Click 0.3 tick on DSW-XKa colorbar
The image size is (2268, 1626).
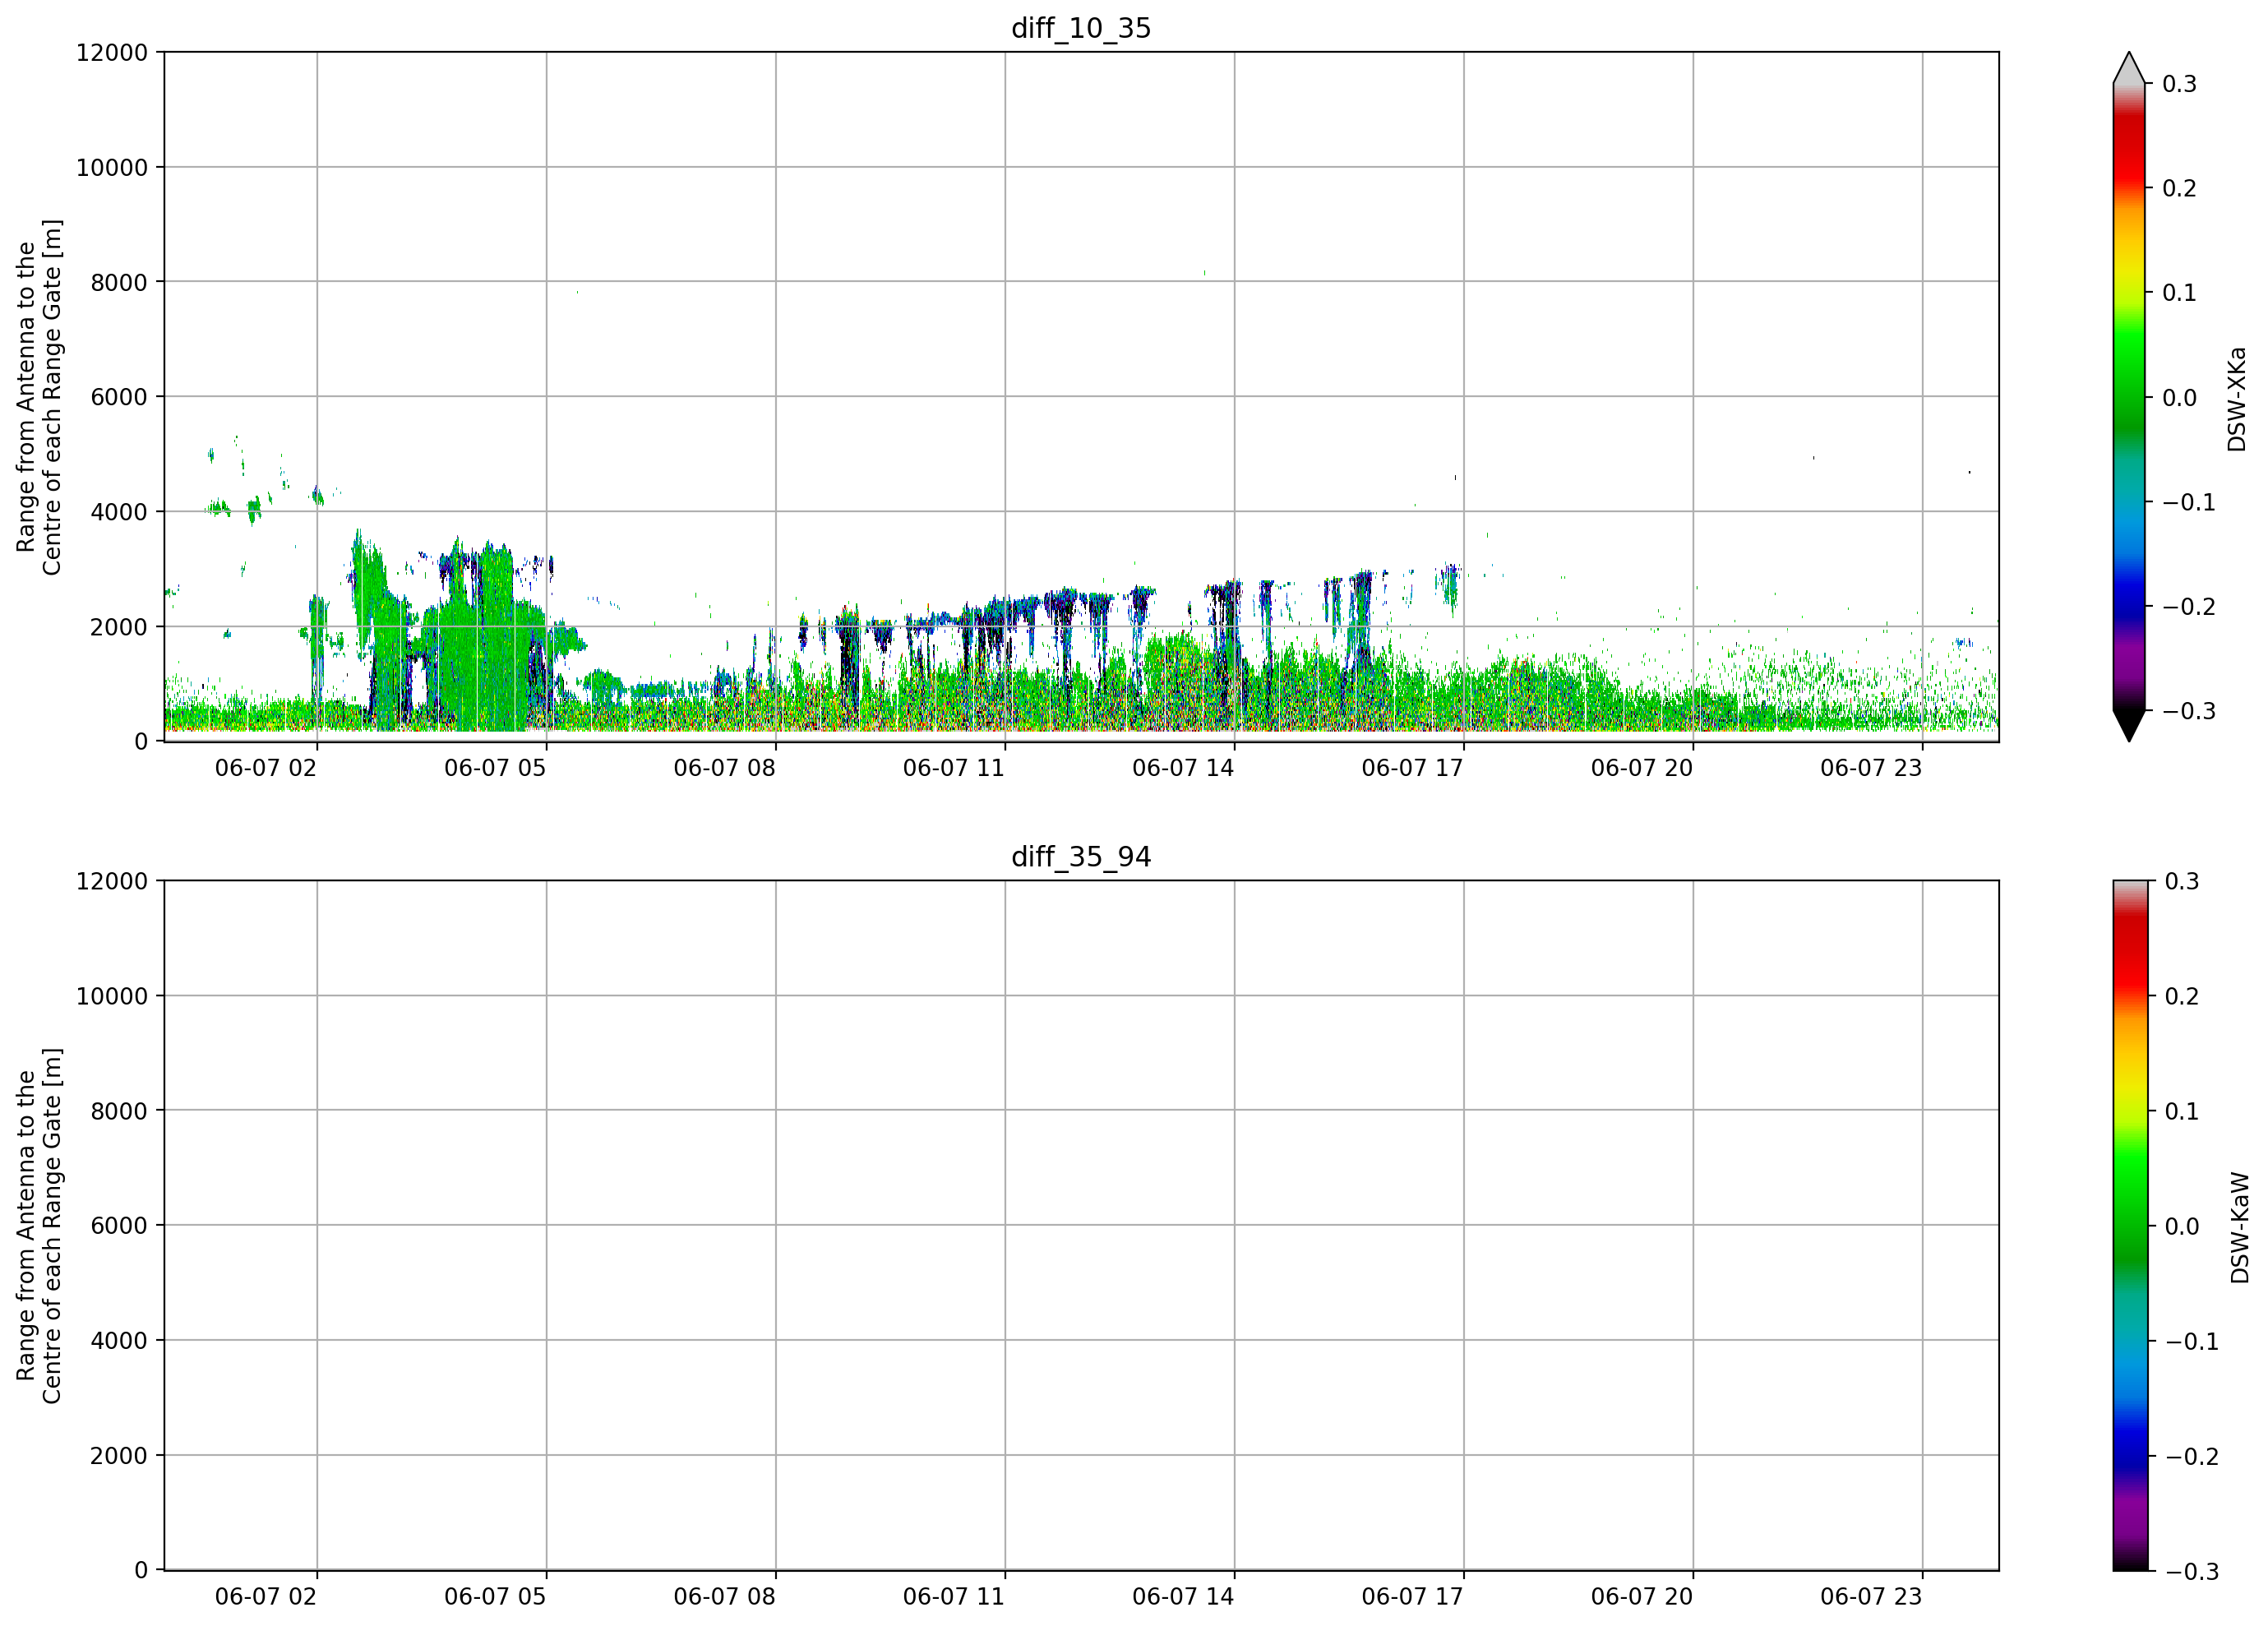click(2180, 84)
